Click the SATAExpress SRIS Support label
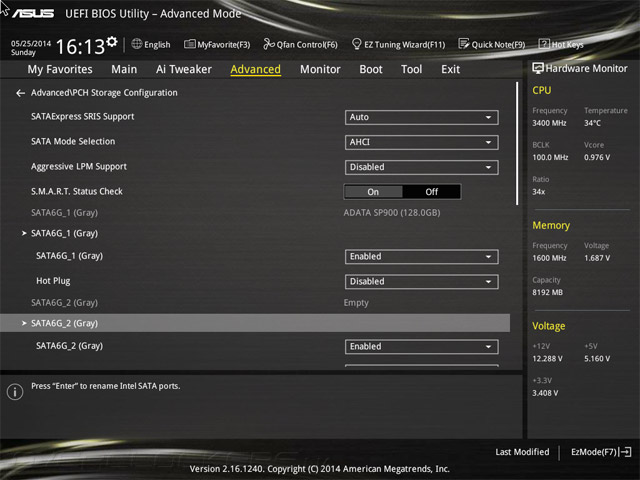 (82, 117)
